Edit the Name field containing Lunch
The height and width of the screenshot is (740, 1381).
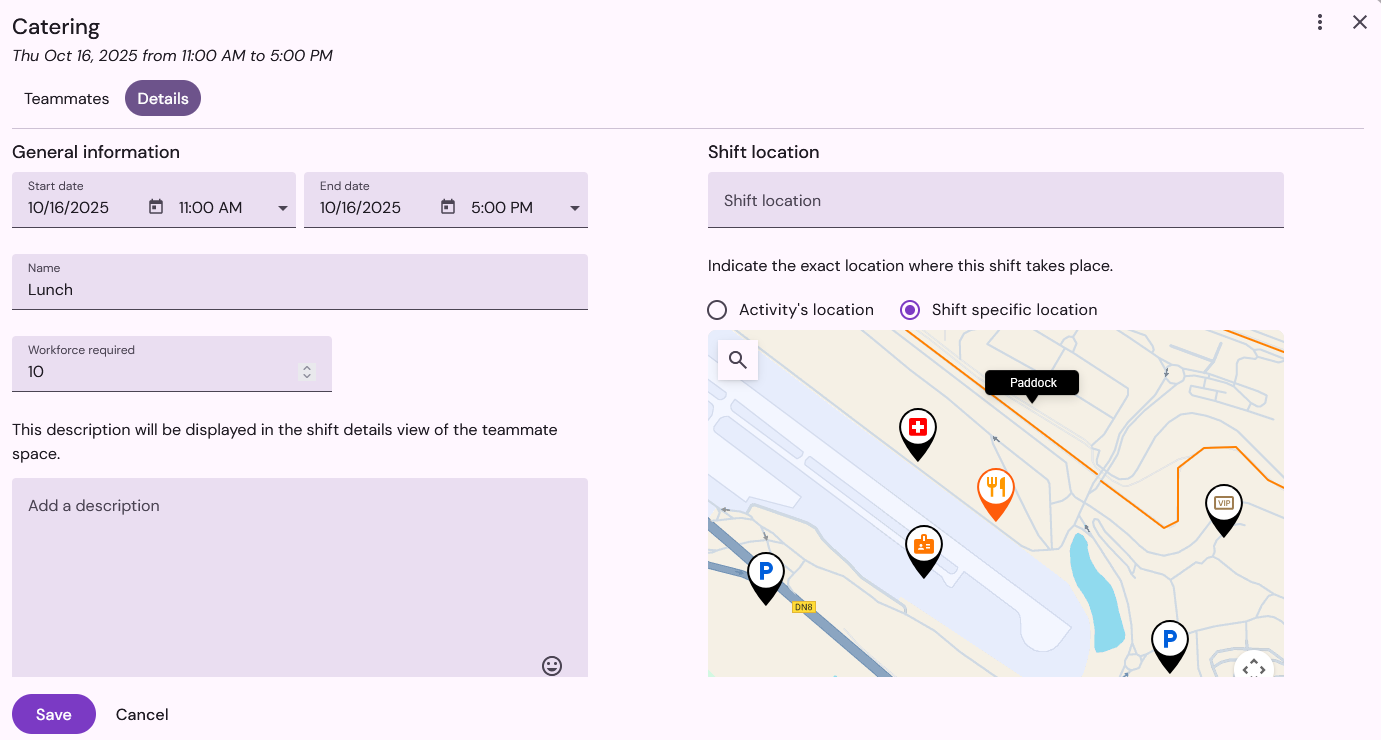pos(300,282)
